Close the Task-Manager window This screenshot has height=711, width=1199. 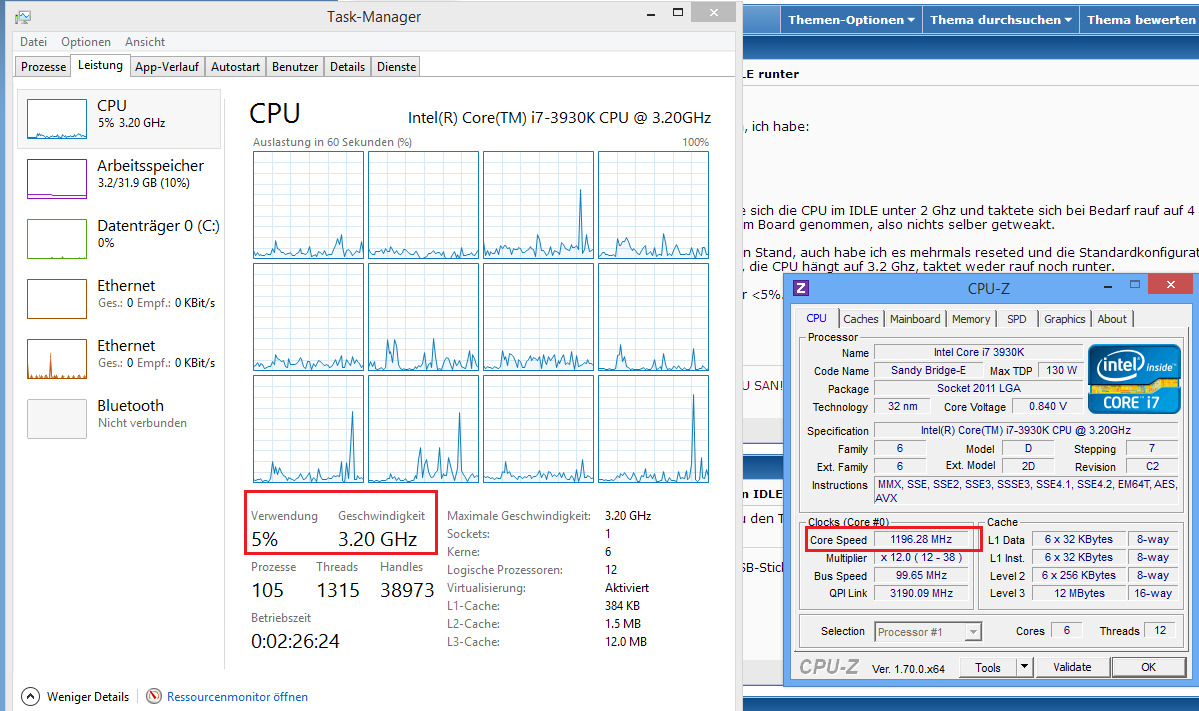point(714,12)
